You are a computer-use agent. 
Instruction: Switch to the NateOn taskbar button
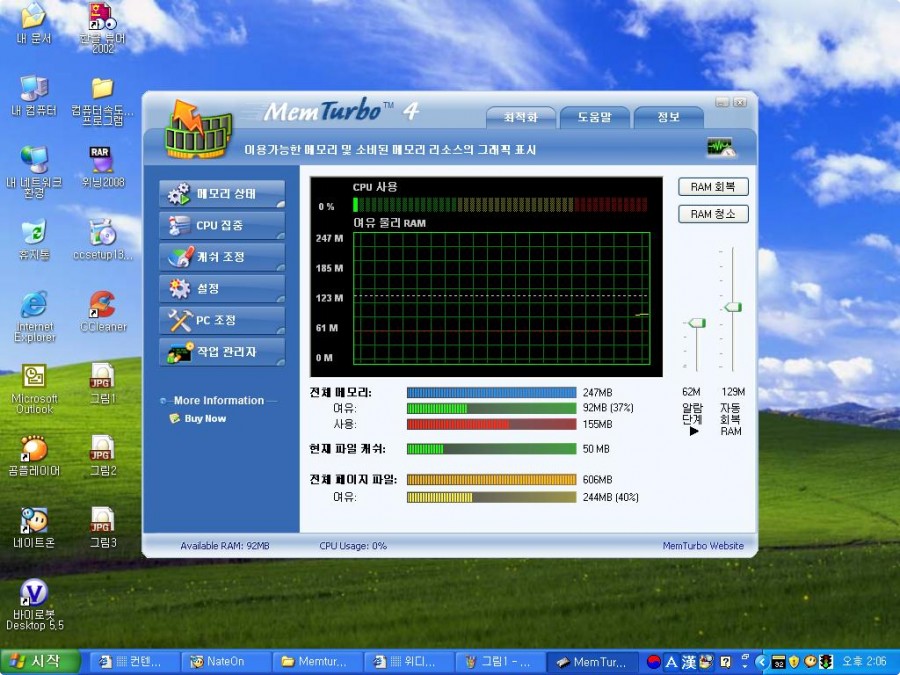(226, 662)
